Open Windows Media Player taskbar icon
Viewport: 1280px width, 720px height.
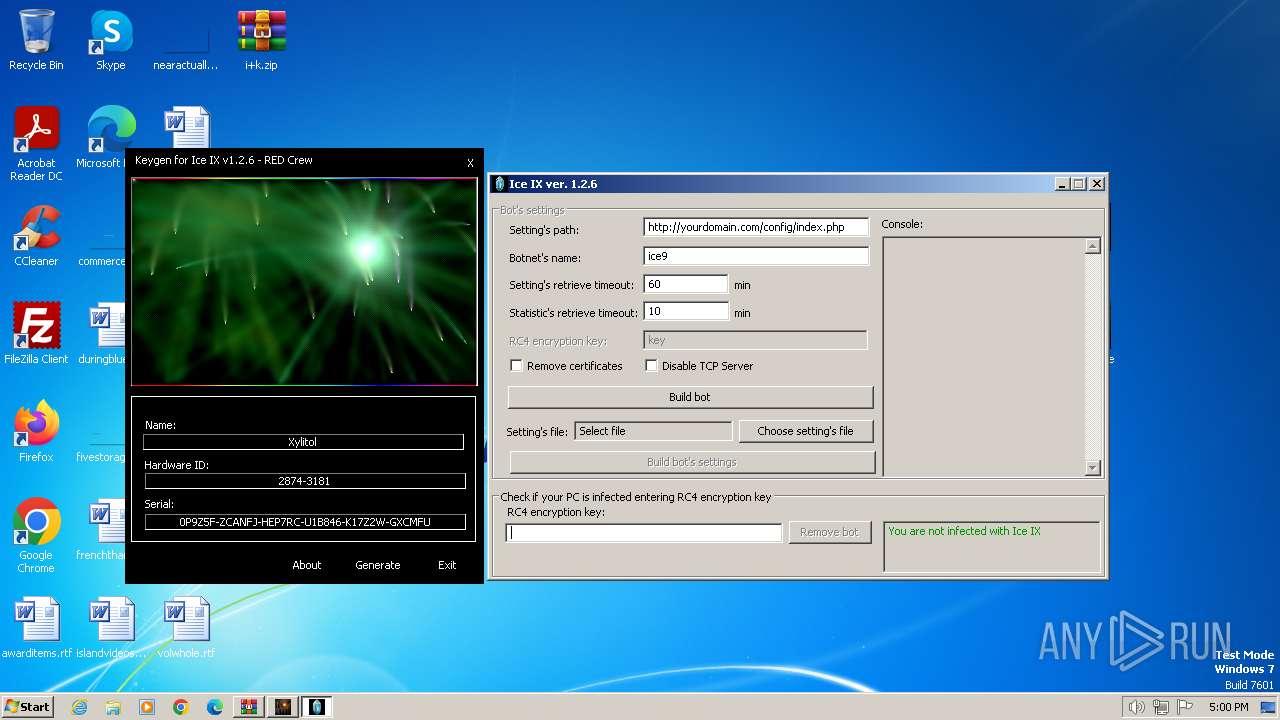pos(147,707)
